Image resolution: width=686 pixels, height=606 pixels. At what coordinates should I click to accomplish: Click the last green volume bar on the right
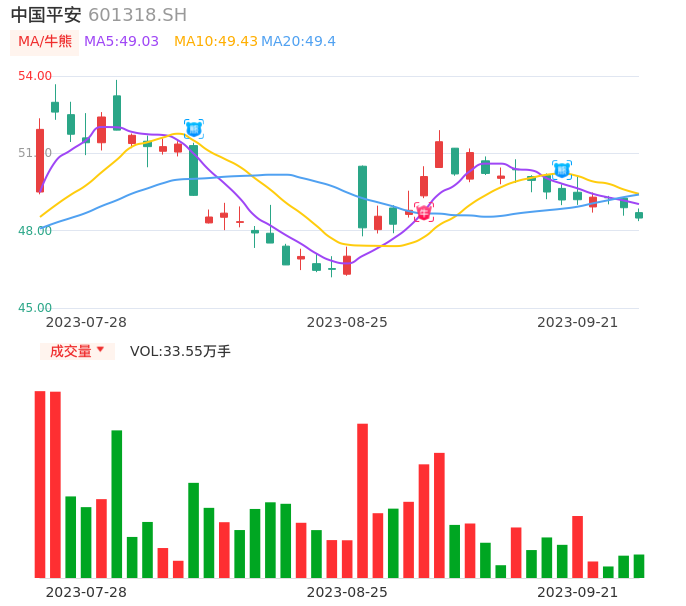point(639,566)
